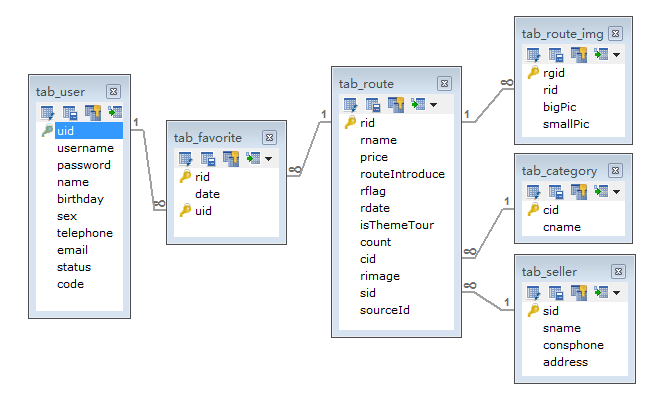Select the email column in tab_user

pos(72,250)
